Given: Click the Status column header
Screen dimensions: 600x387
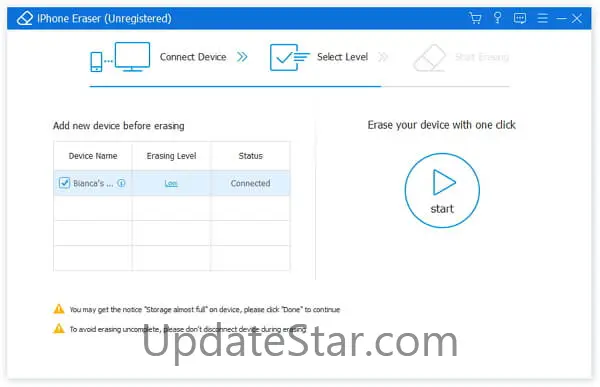Looking at the screenshot, I should (x=251, y=156).
